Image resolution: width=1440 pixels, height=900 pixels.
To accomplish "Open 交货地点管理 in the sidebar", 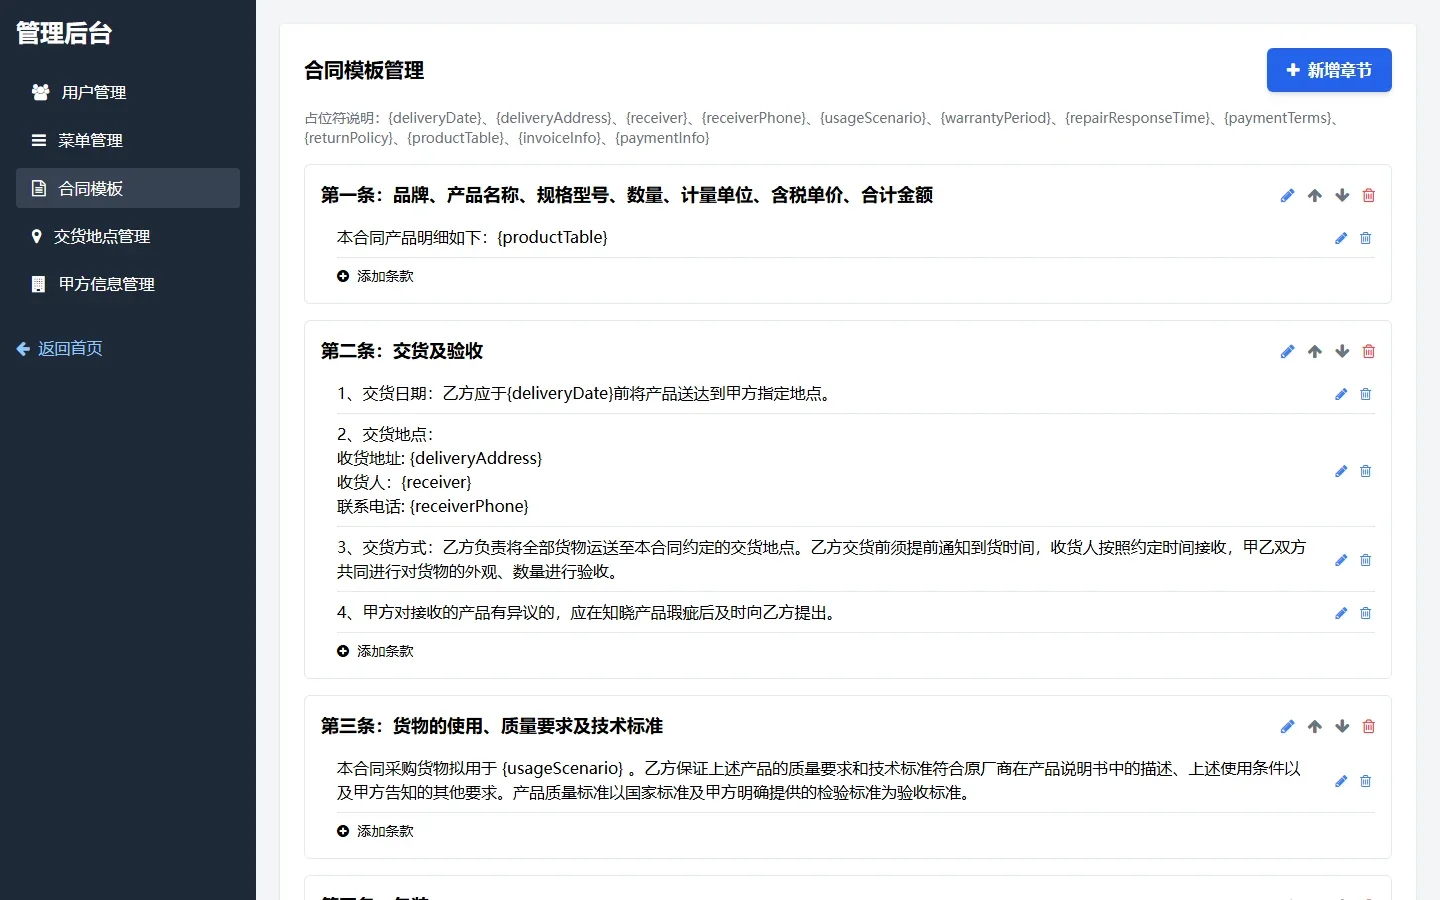I will pos(128,236).
